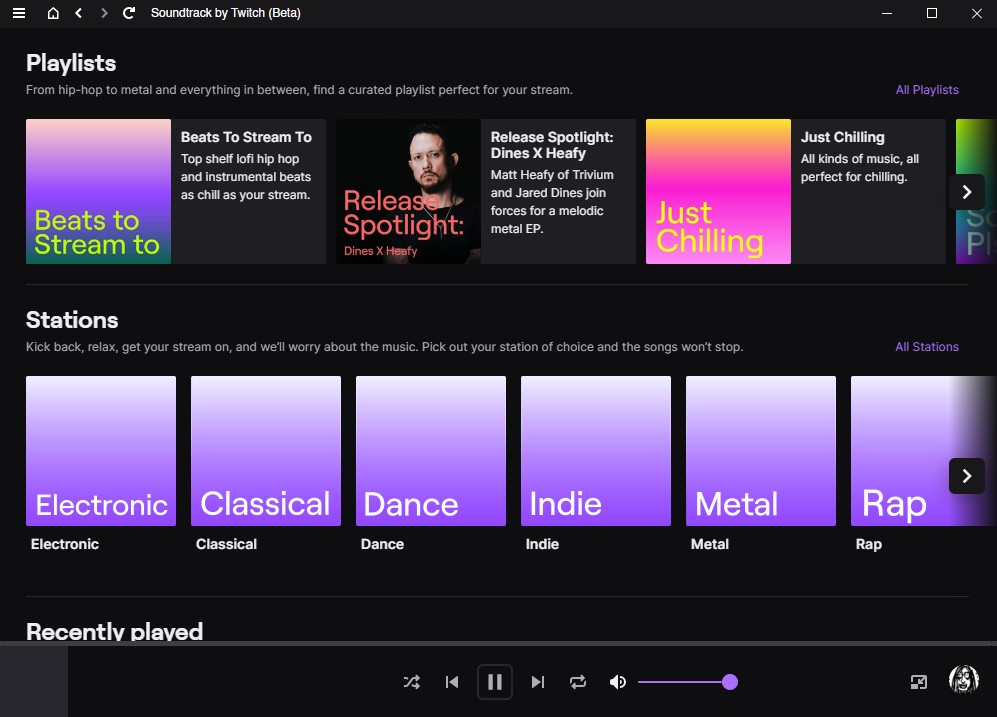
Task: Click the 'Dance' label below the tile
Action: [x=382, y=544]
